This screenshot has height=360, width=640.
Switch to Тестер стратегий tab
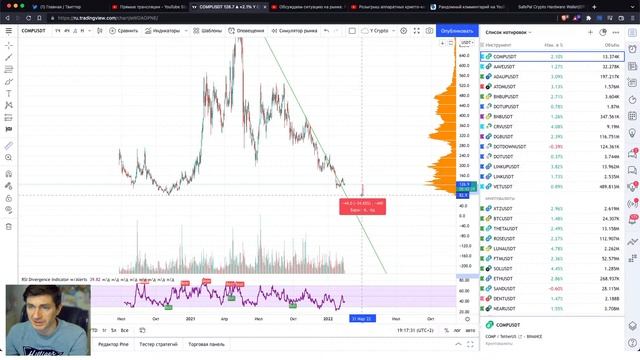coord(158,344)
